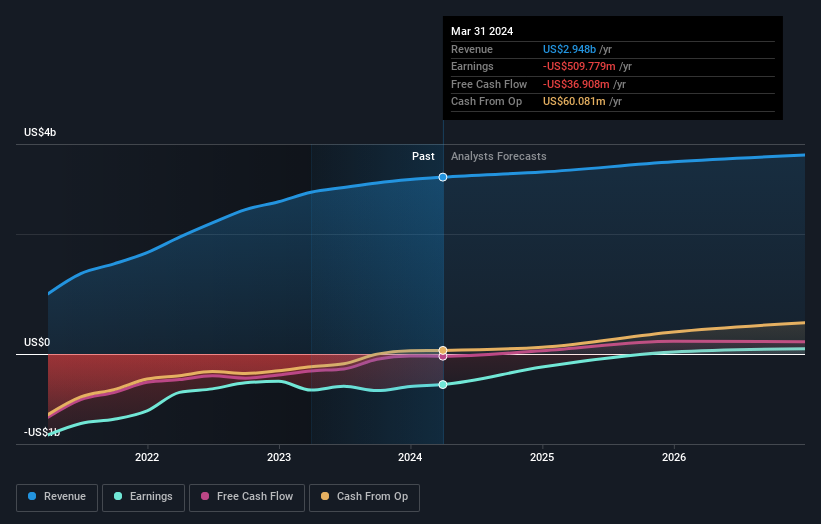Click the 2024 x-axis label
821x524 pixels.
click(x=410, y=458)
